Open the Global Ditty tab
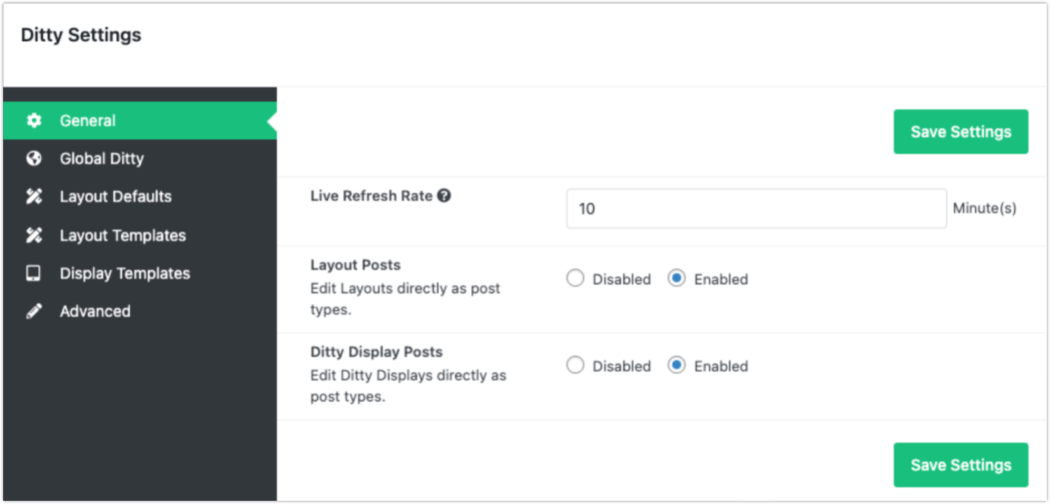The width and height of the screenshot is (1050, 504). pyautogui.click(x=140, y=159)
